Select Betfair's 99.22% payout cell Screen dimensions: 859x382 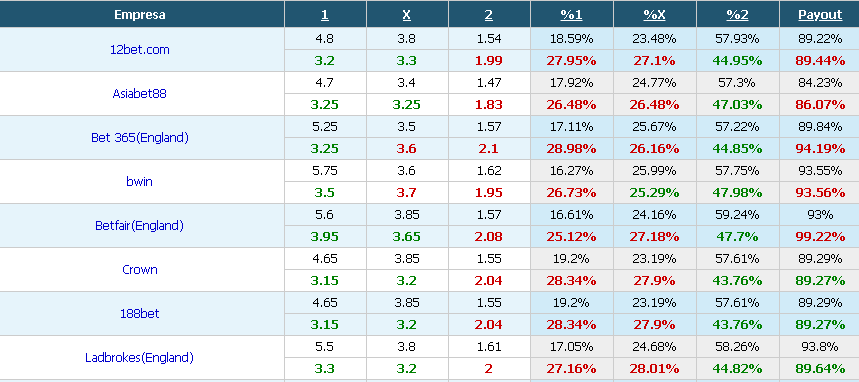[820, 237]
